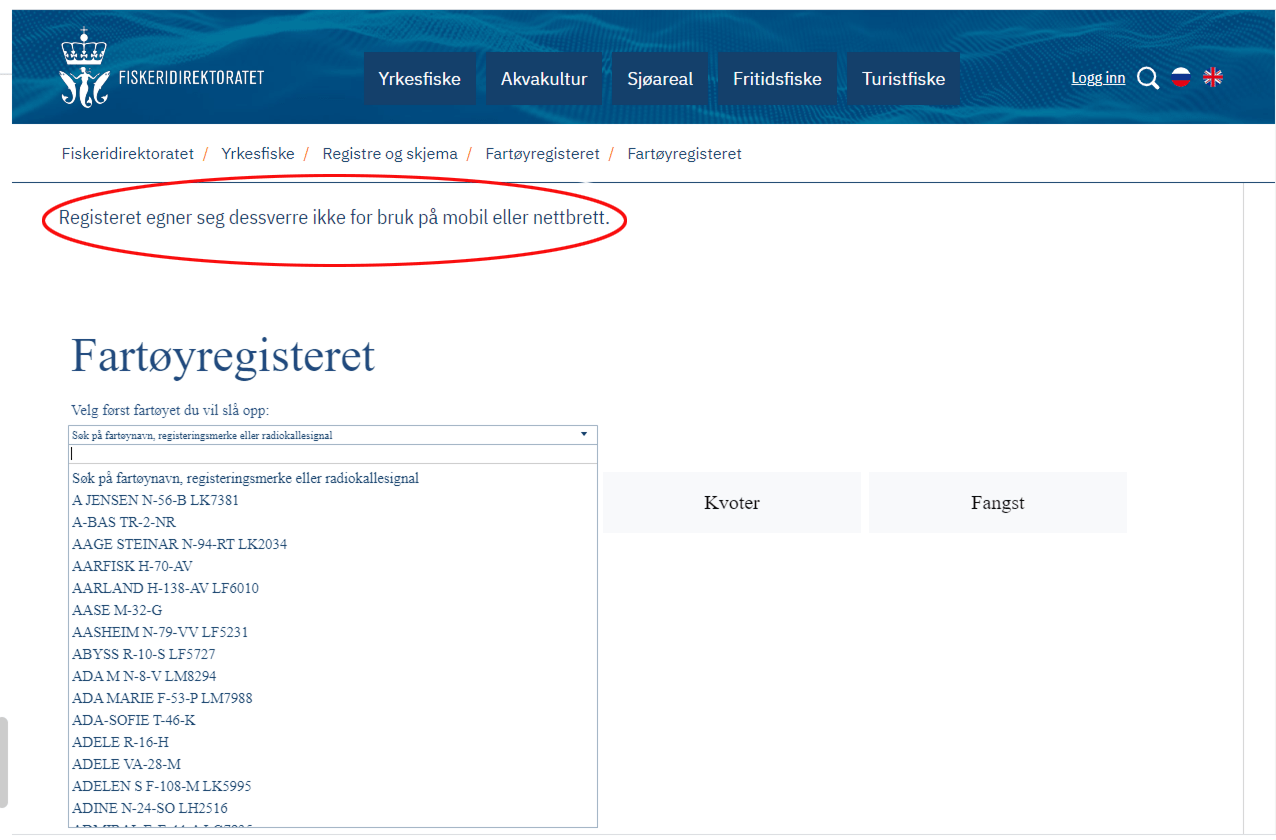Click the Logg inn link
Image resolution: width=1276 pixels, height=840 pixels.
coord(1098,78)
